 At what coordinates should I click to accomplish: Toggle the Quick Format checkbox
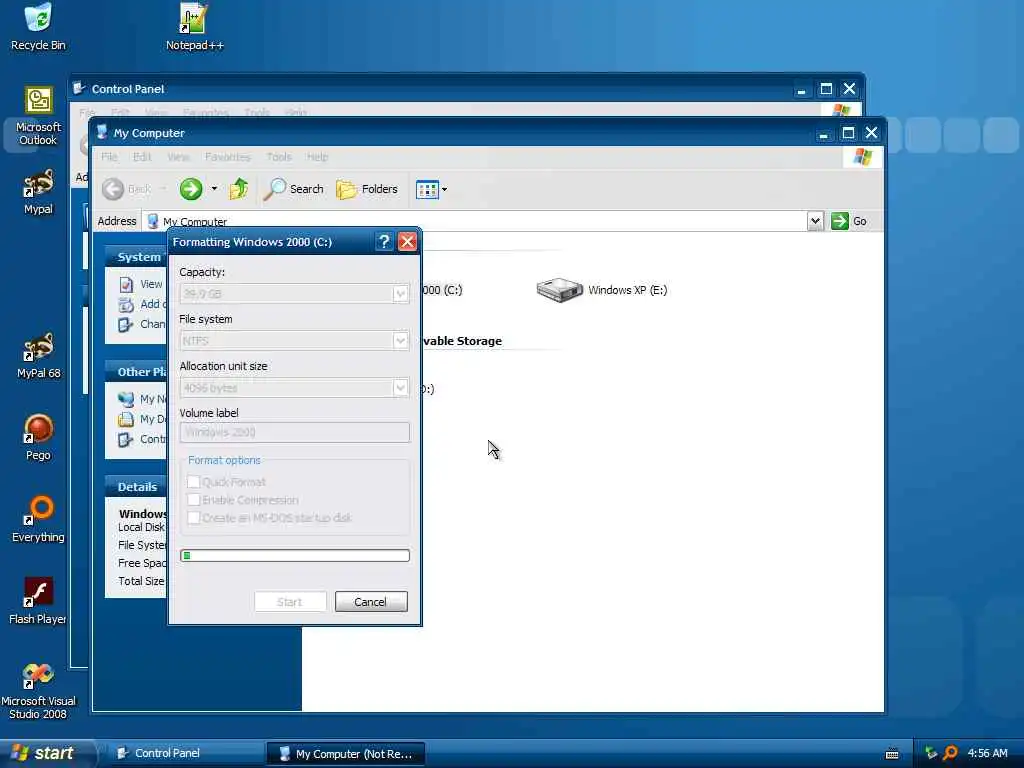coord(193,482)
